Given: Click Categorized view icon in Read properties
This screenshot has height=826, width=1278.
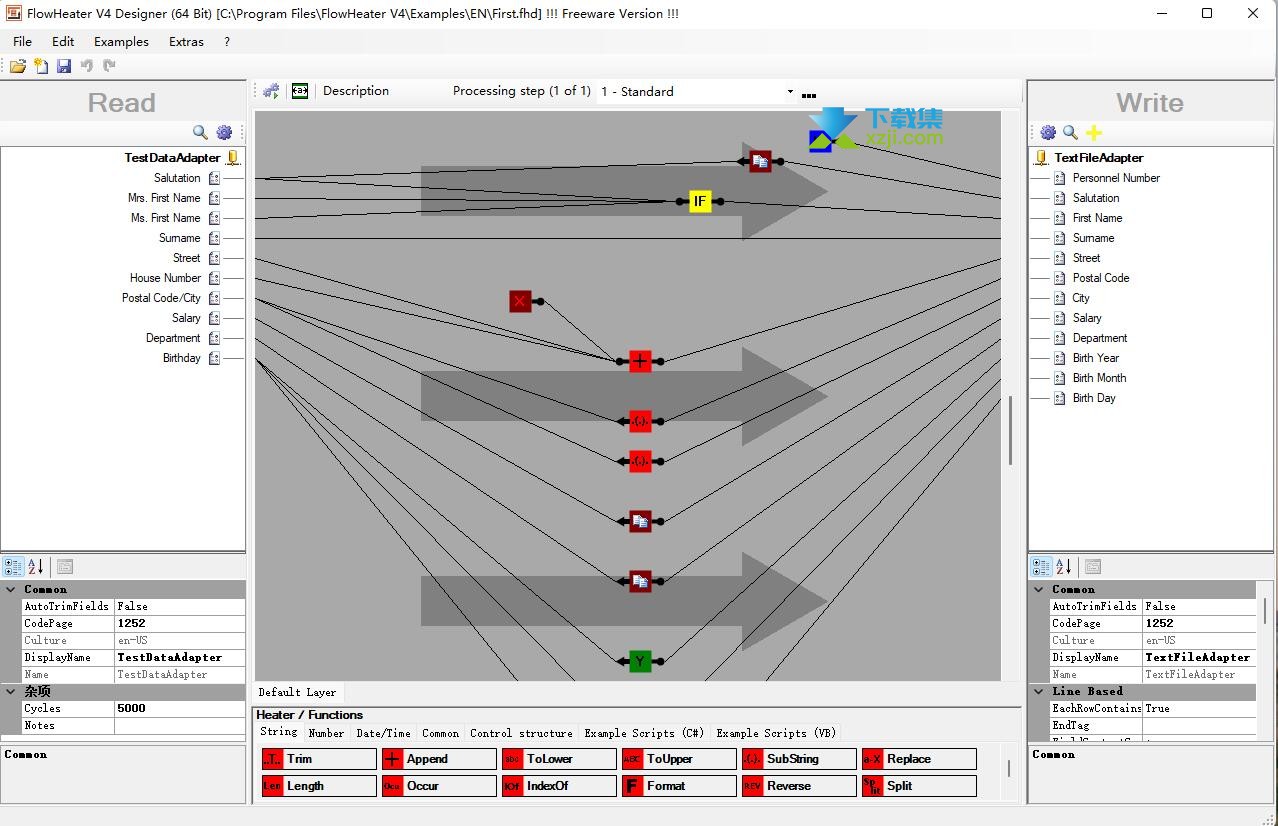Looking at the screenshot, I should pyautogui.click(x=13, y=566).
